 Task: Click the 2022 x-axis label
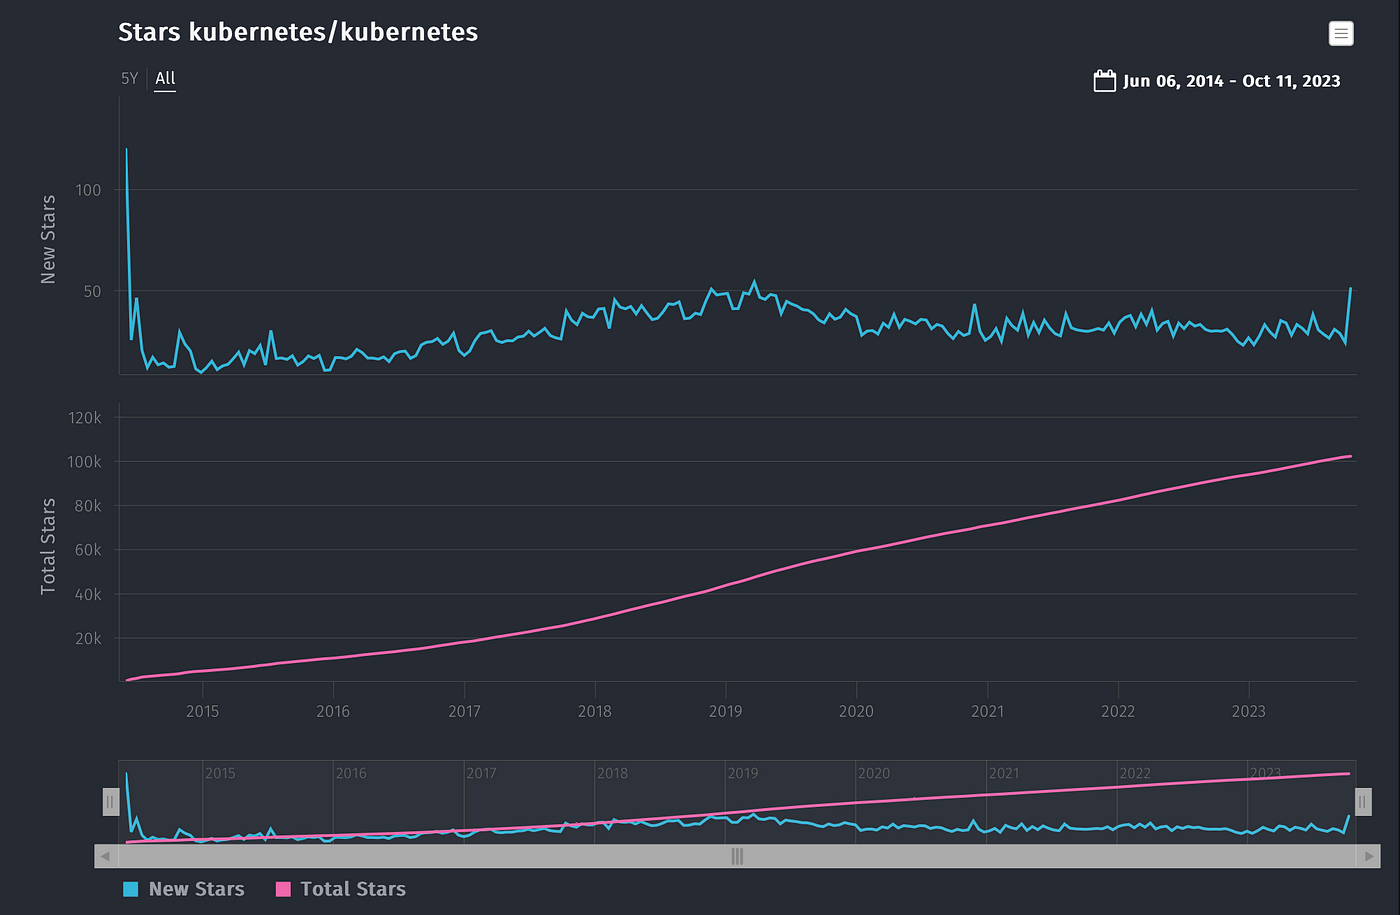point(1118,711)
